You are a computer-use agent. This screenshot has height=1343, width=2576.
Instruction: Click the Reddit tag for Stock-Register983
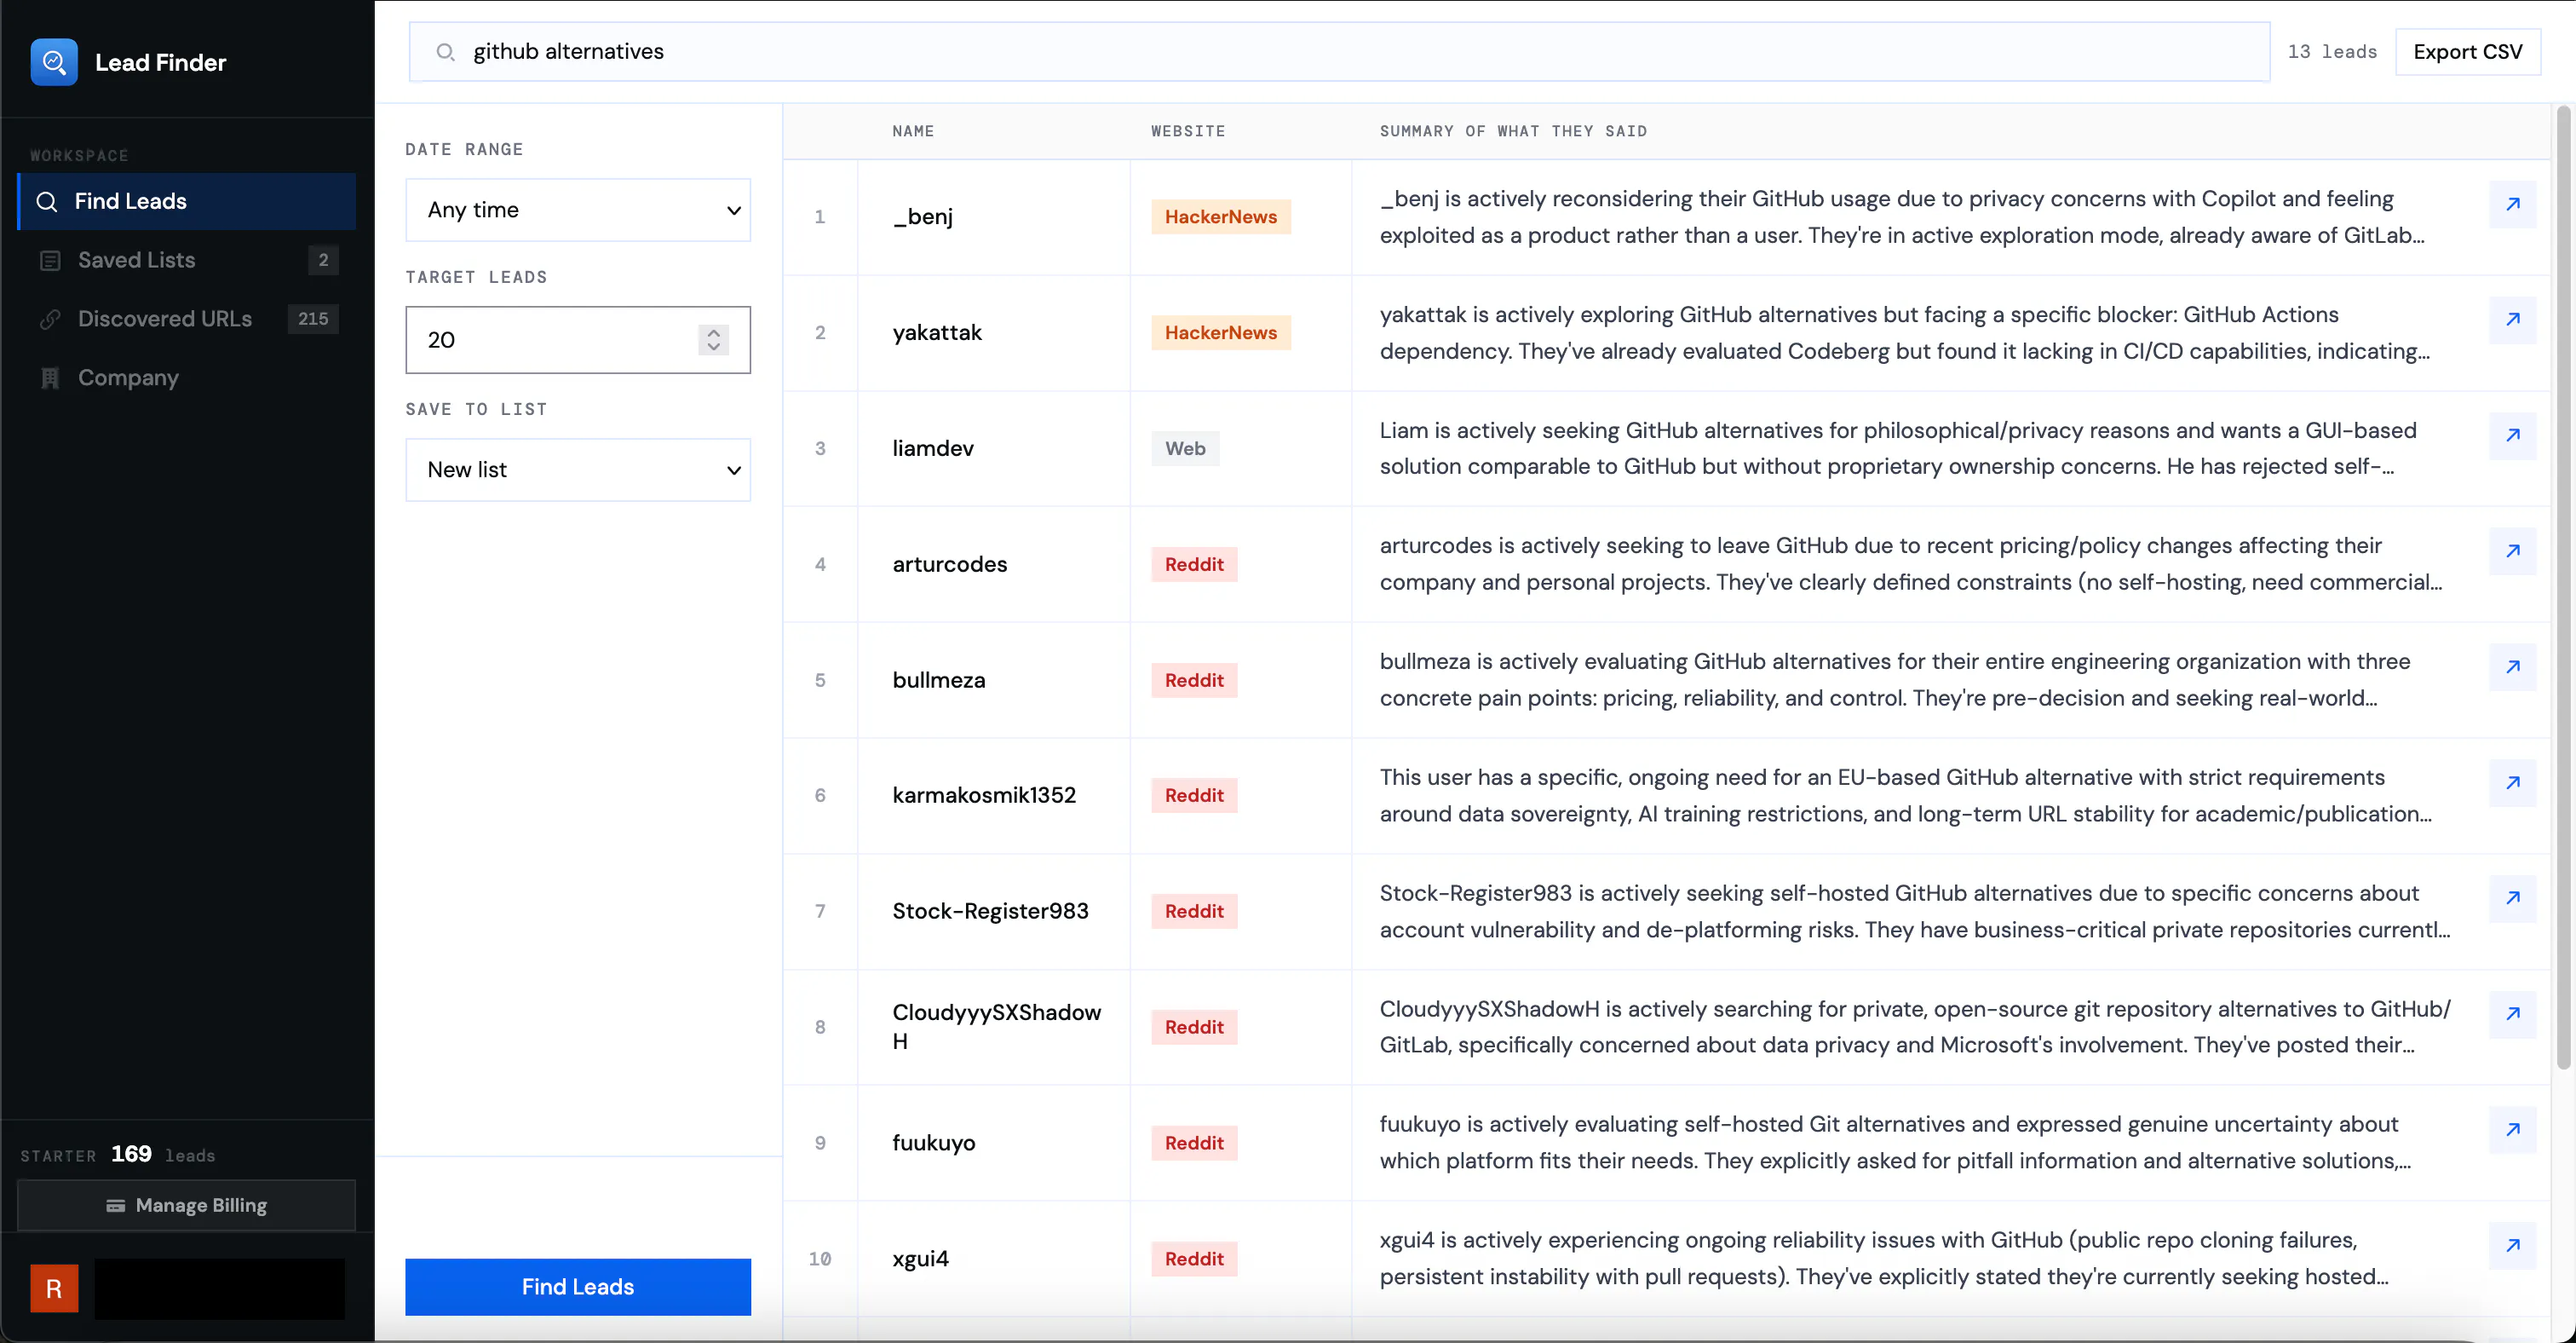tap(1194, 912)
